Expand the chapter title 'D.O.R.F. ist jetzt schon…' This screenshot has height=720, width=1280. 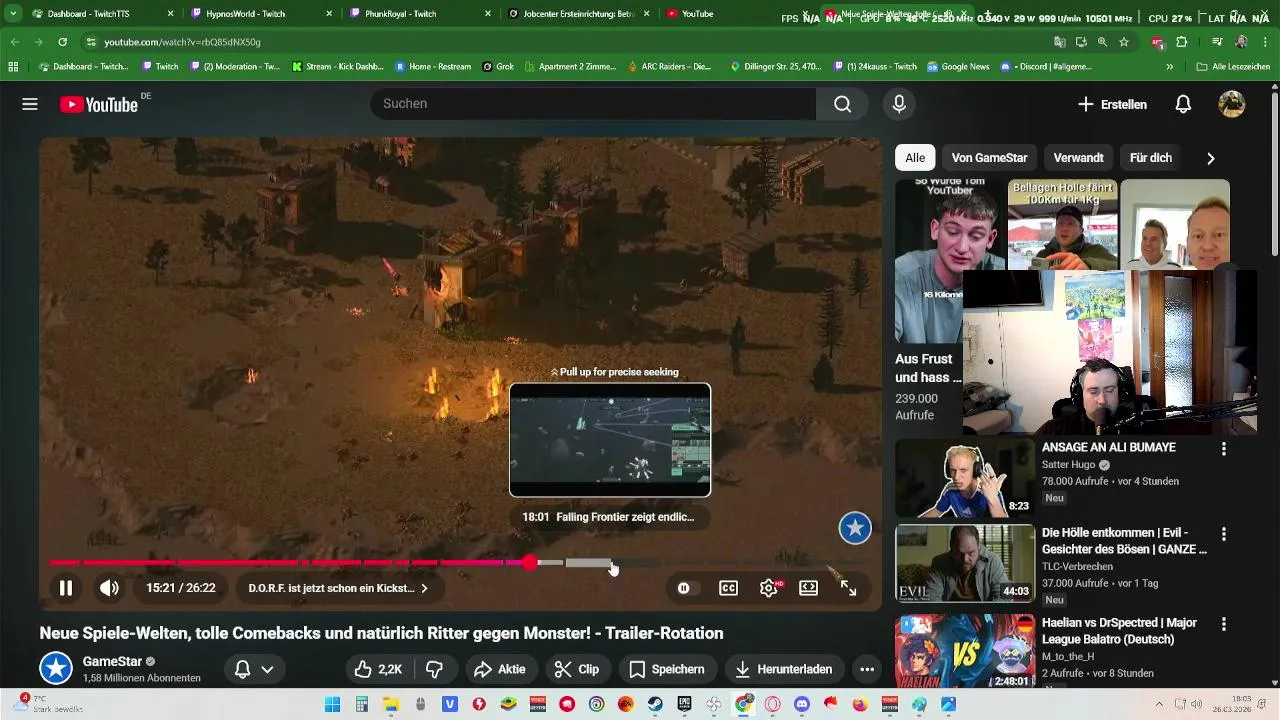[338, 588]
